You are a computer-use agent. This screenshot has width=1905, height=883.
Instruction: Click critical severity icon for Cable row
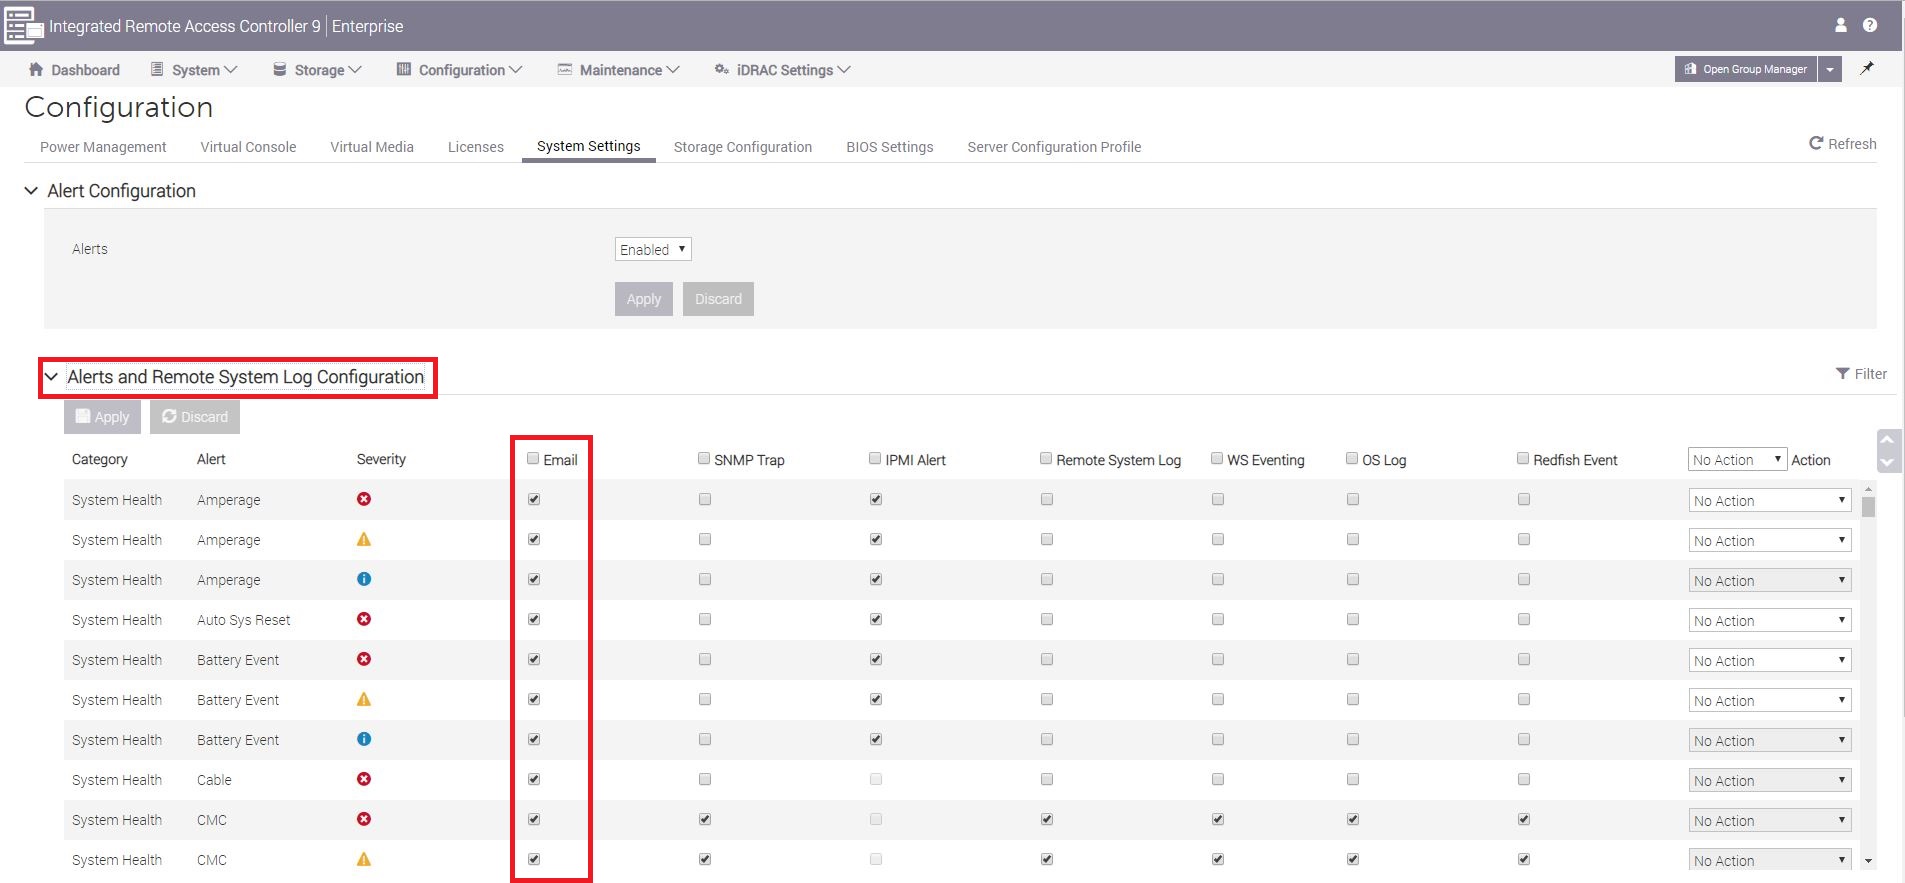(x=364, y=779)
